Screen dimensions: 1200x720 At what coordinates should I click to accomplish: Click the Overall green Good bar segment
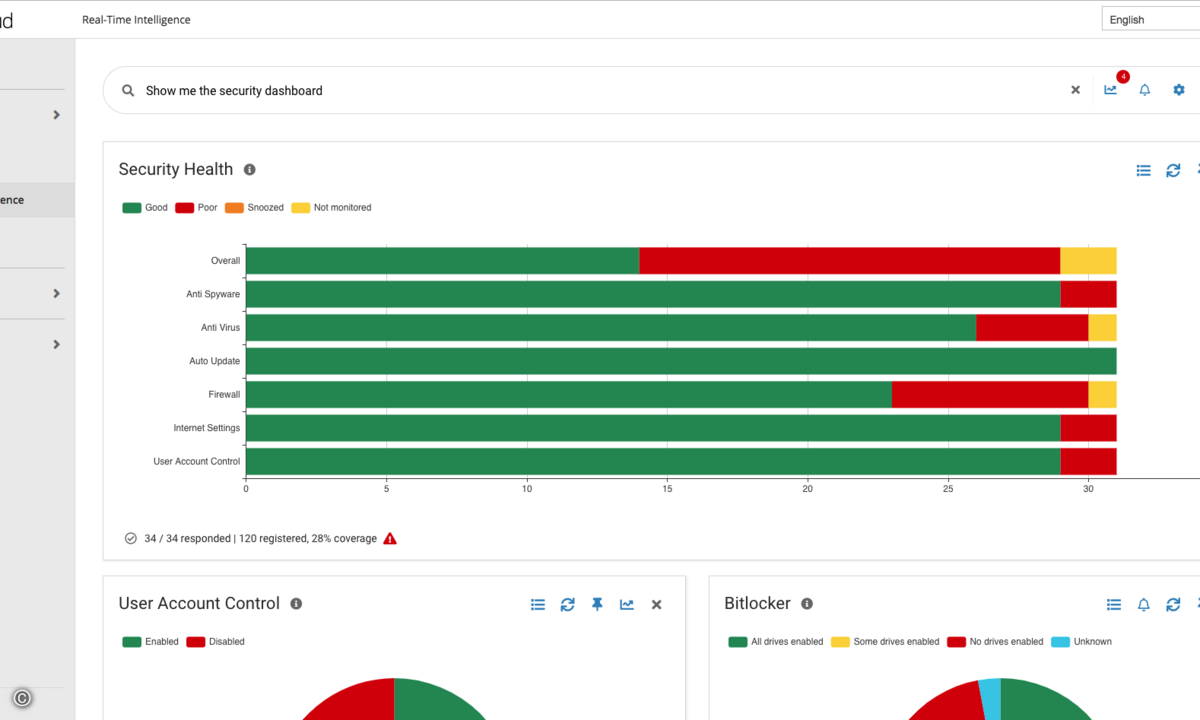pyautogui.click(x=443, y=261)
